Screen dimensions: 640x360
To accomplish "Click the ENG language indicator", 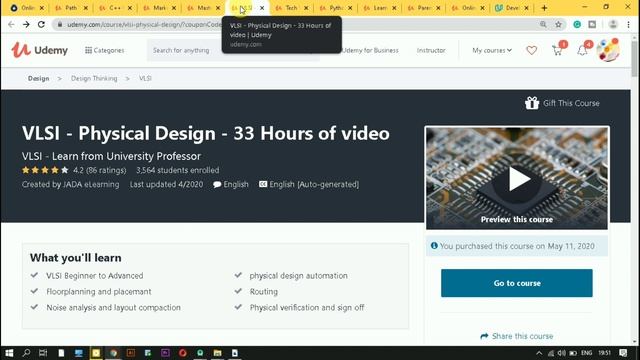I will [587, 353].
